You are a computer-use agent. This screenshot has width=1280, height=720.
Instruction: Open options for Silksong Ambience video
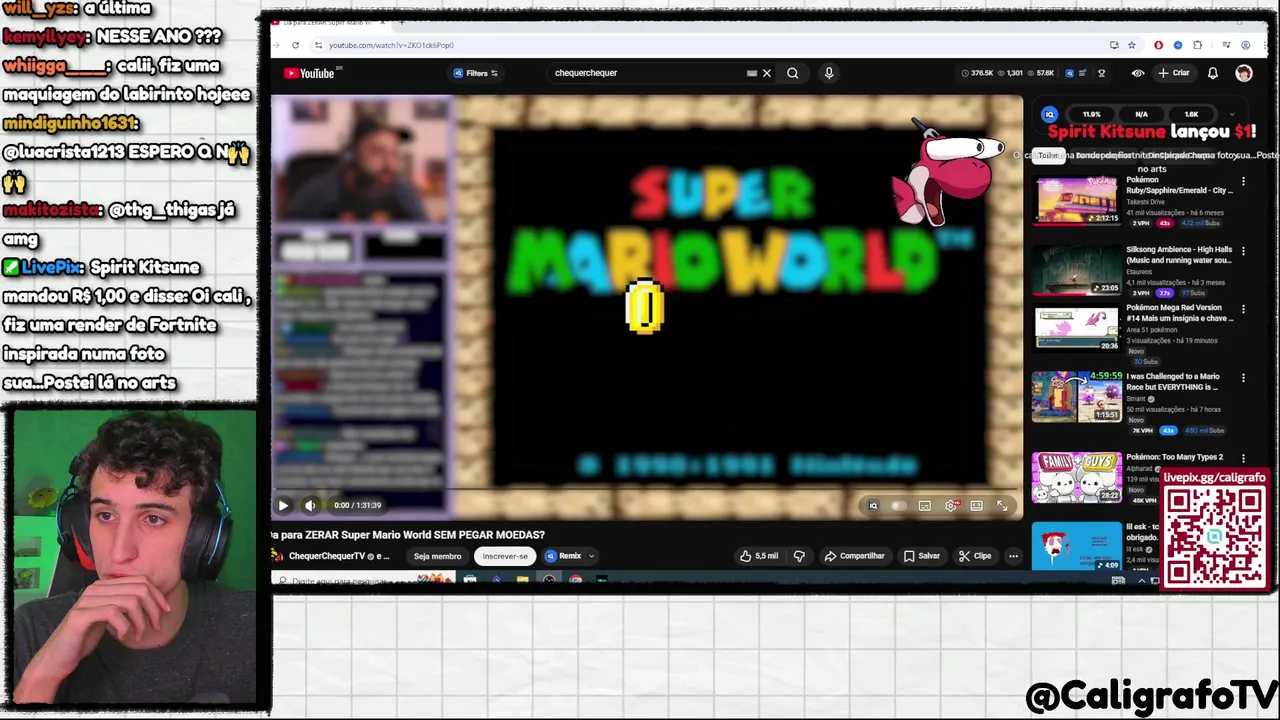point(1243,250)
